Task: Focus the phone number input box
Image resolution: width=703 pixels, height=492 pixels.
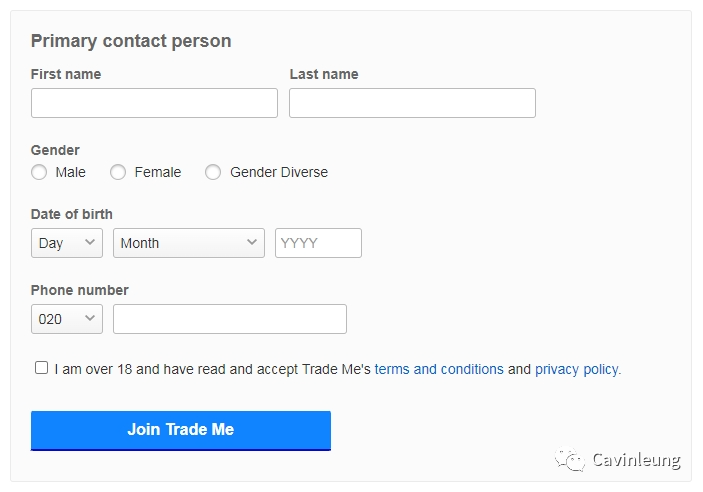Action: (230, 319)
